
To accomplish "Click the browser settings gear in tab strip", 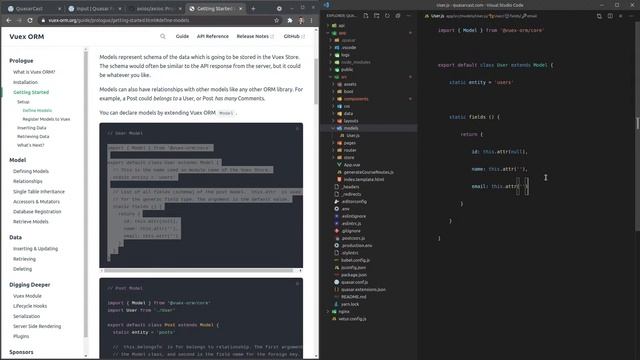I will click(279, 8).
